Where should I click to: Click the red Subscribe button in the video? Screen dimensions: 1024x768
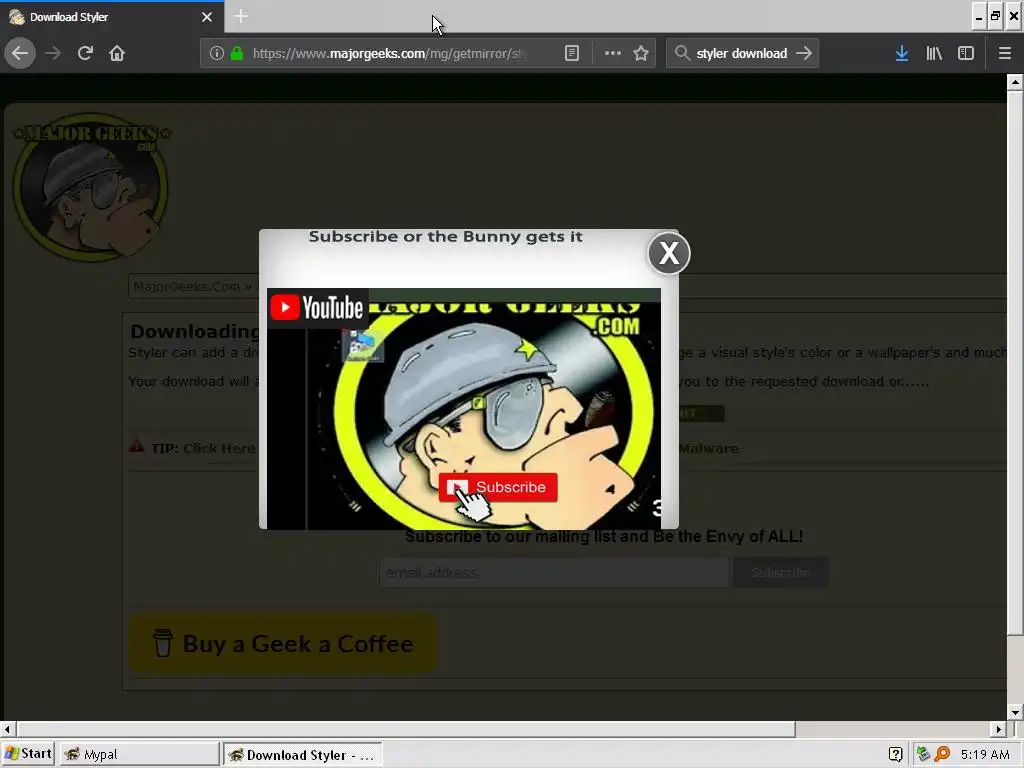pyautogui.click(x=498, y=487)
